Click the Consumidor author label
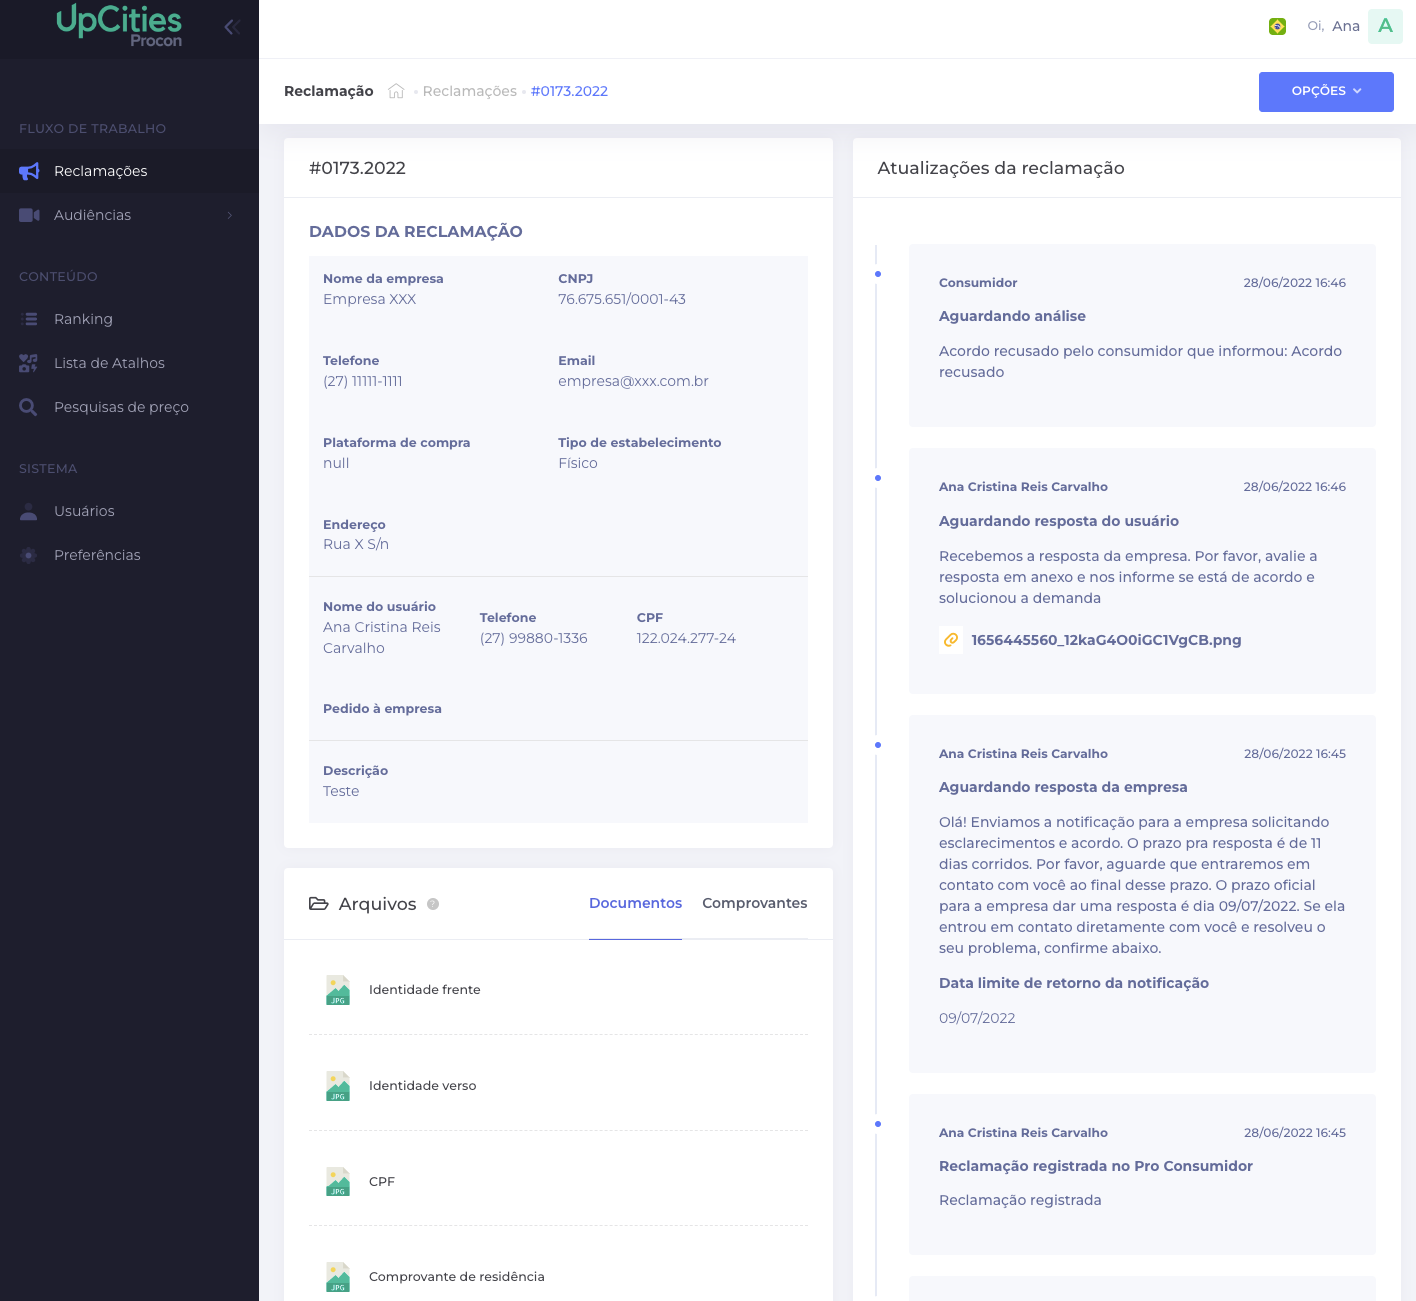This screenshot has height=1301, width=1416. pyautogui.click(x=978, y=283)
